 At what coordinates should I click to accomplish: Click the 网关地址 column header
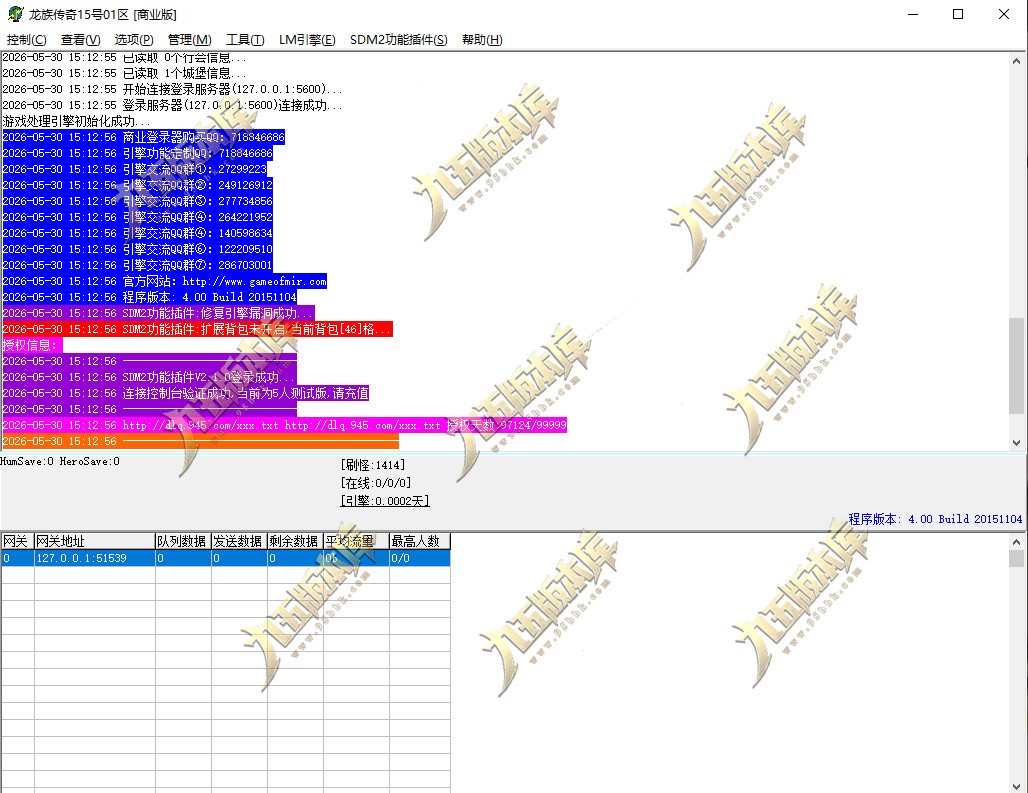94,541
